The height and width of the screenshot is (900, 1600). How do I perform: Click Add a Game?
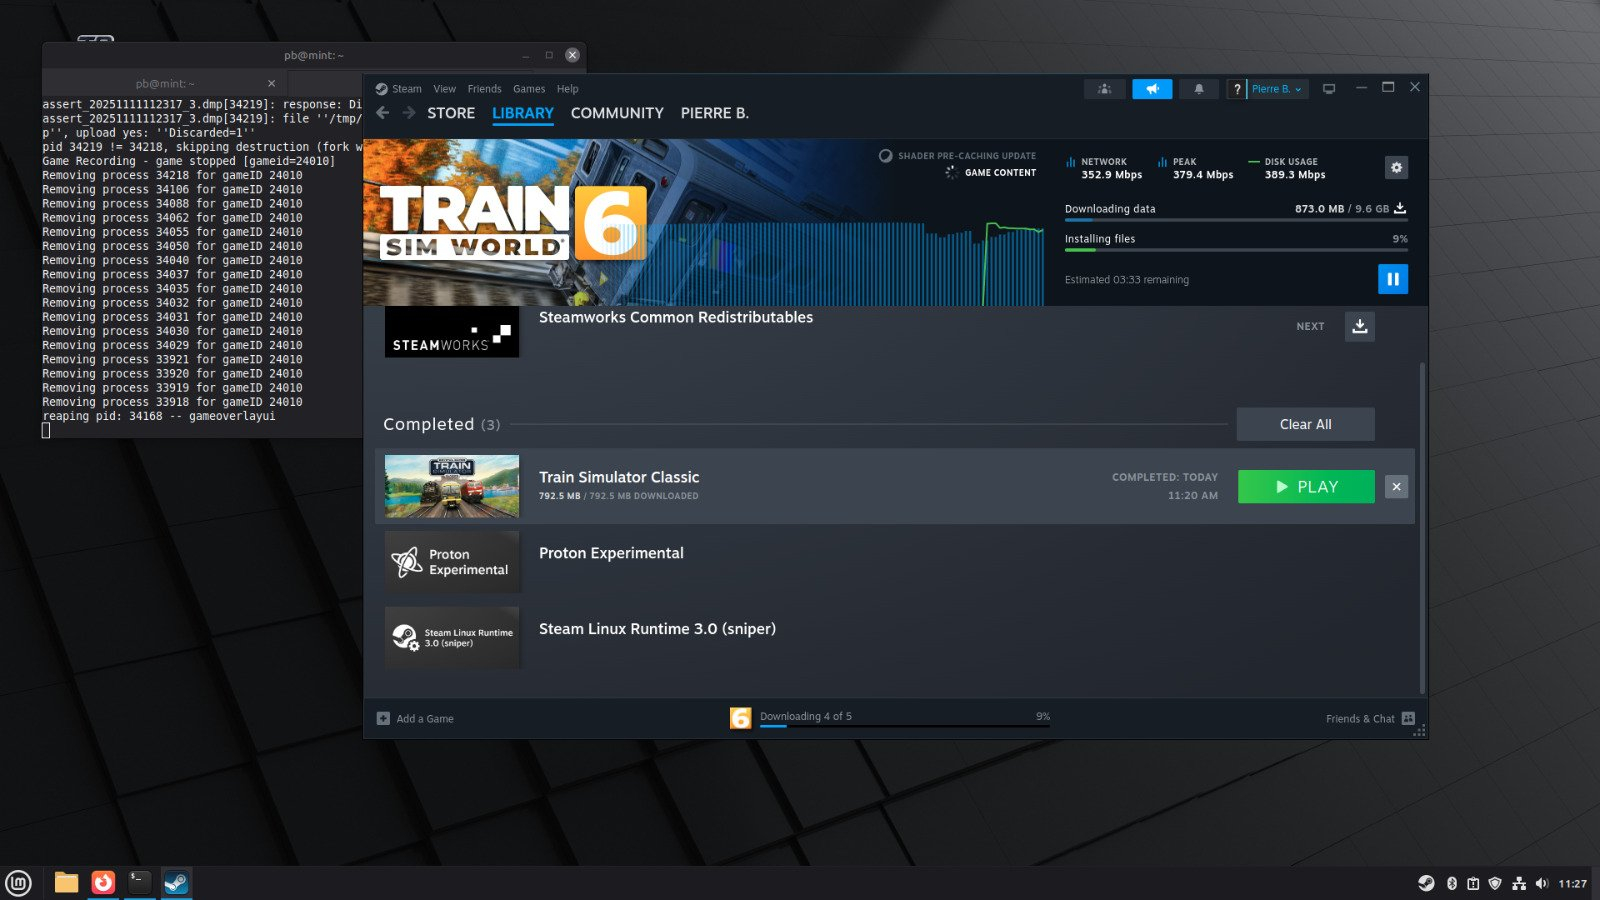[x=415, y=718]
